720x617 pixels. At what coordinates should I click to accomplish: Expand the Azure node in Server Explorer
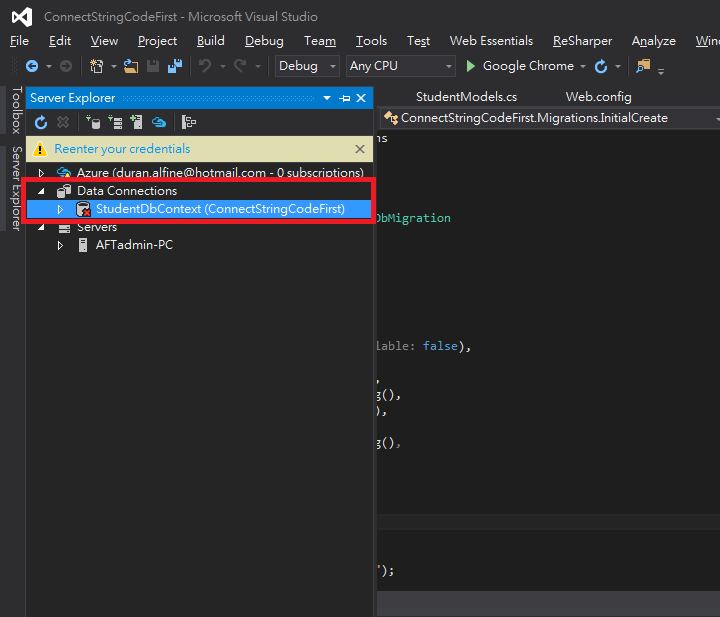click(x=41, y=173)
